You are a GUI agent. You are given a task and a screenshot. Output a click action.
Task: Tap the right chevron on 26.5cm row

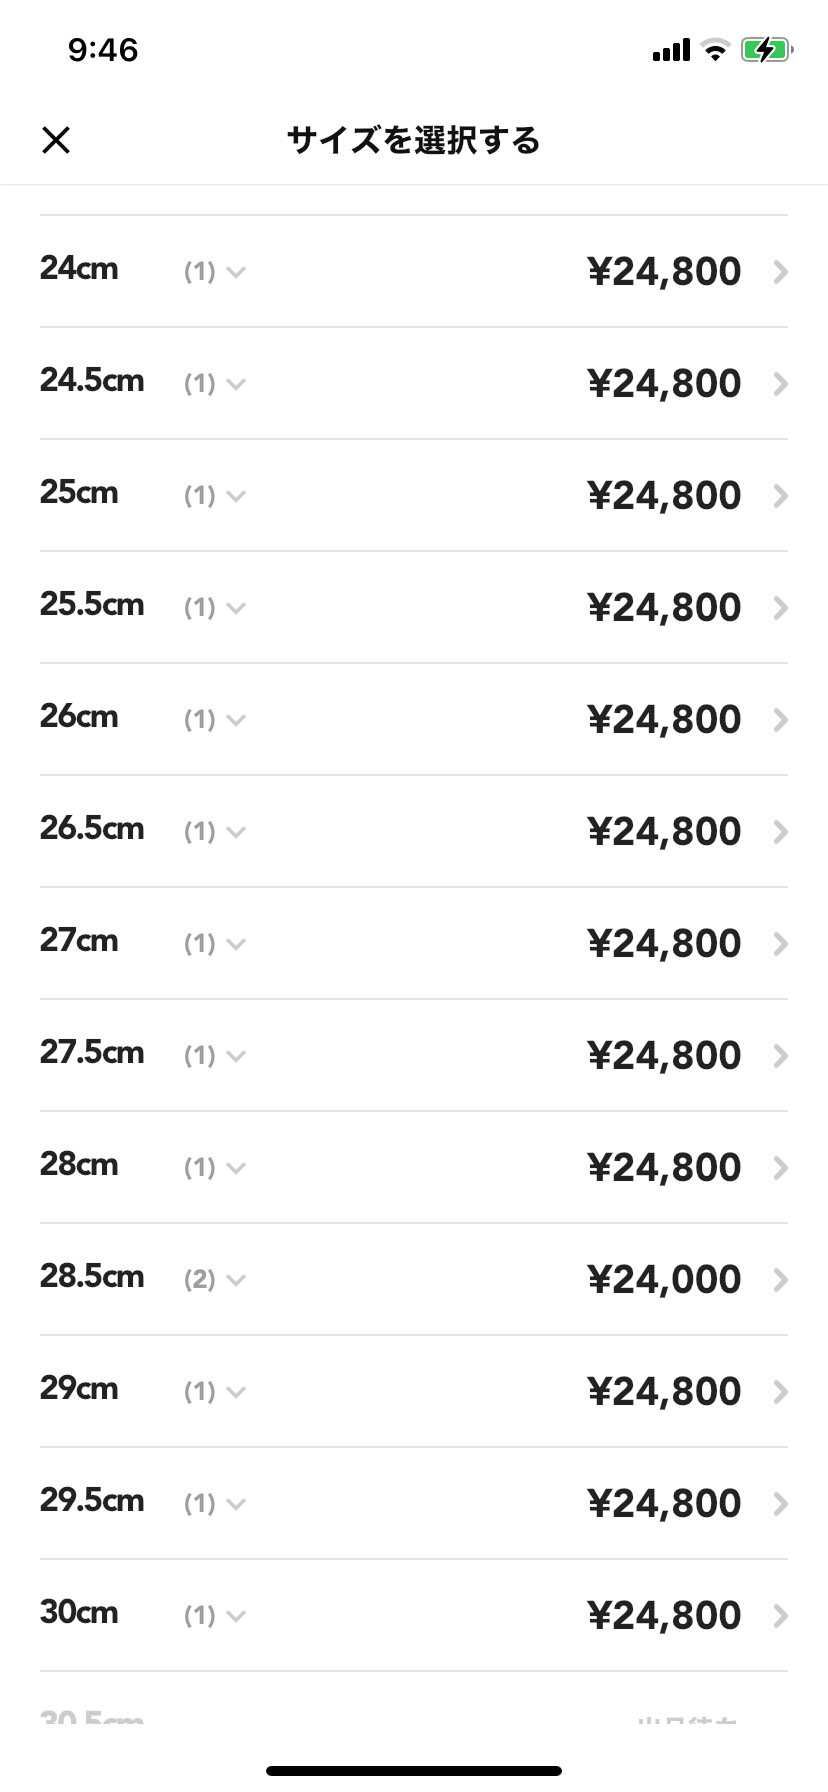click(x=781, y=832)
